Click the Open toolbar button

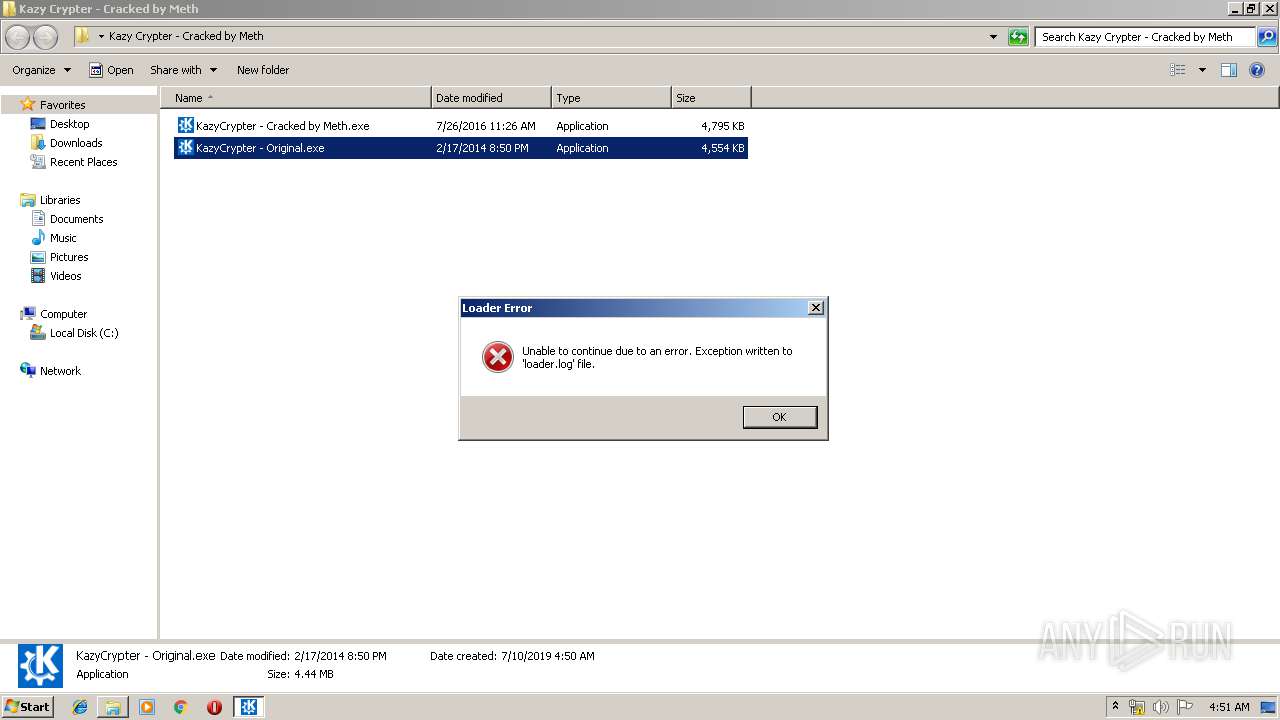[x=111, y=70]
